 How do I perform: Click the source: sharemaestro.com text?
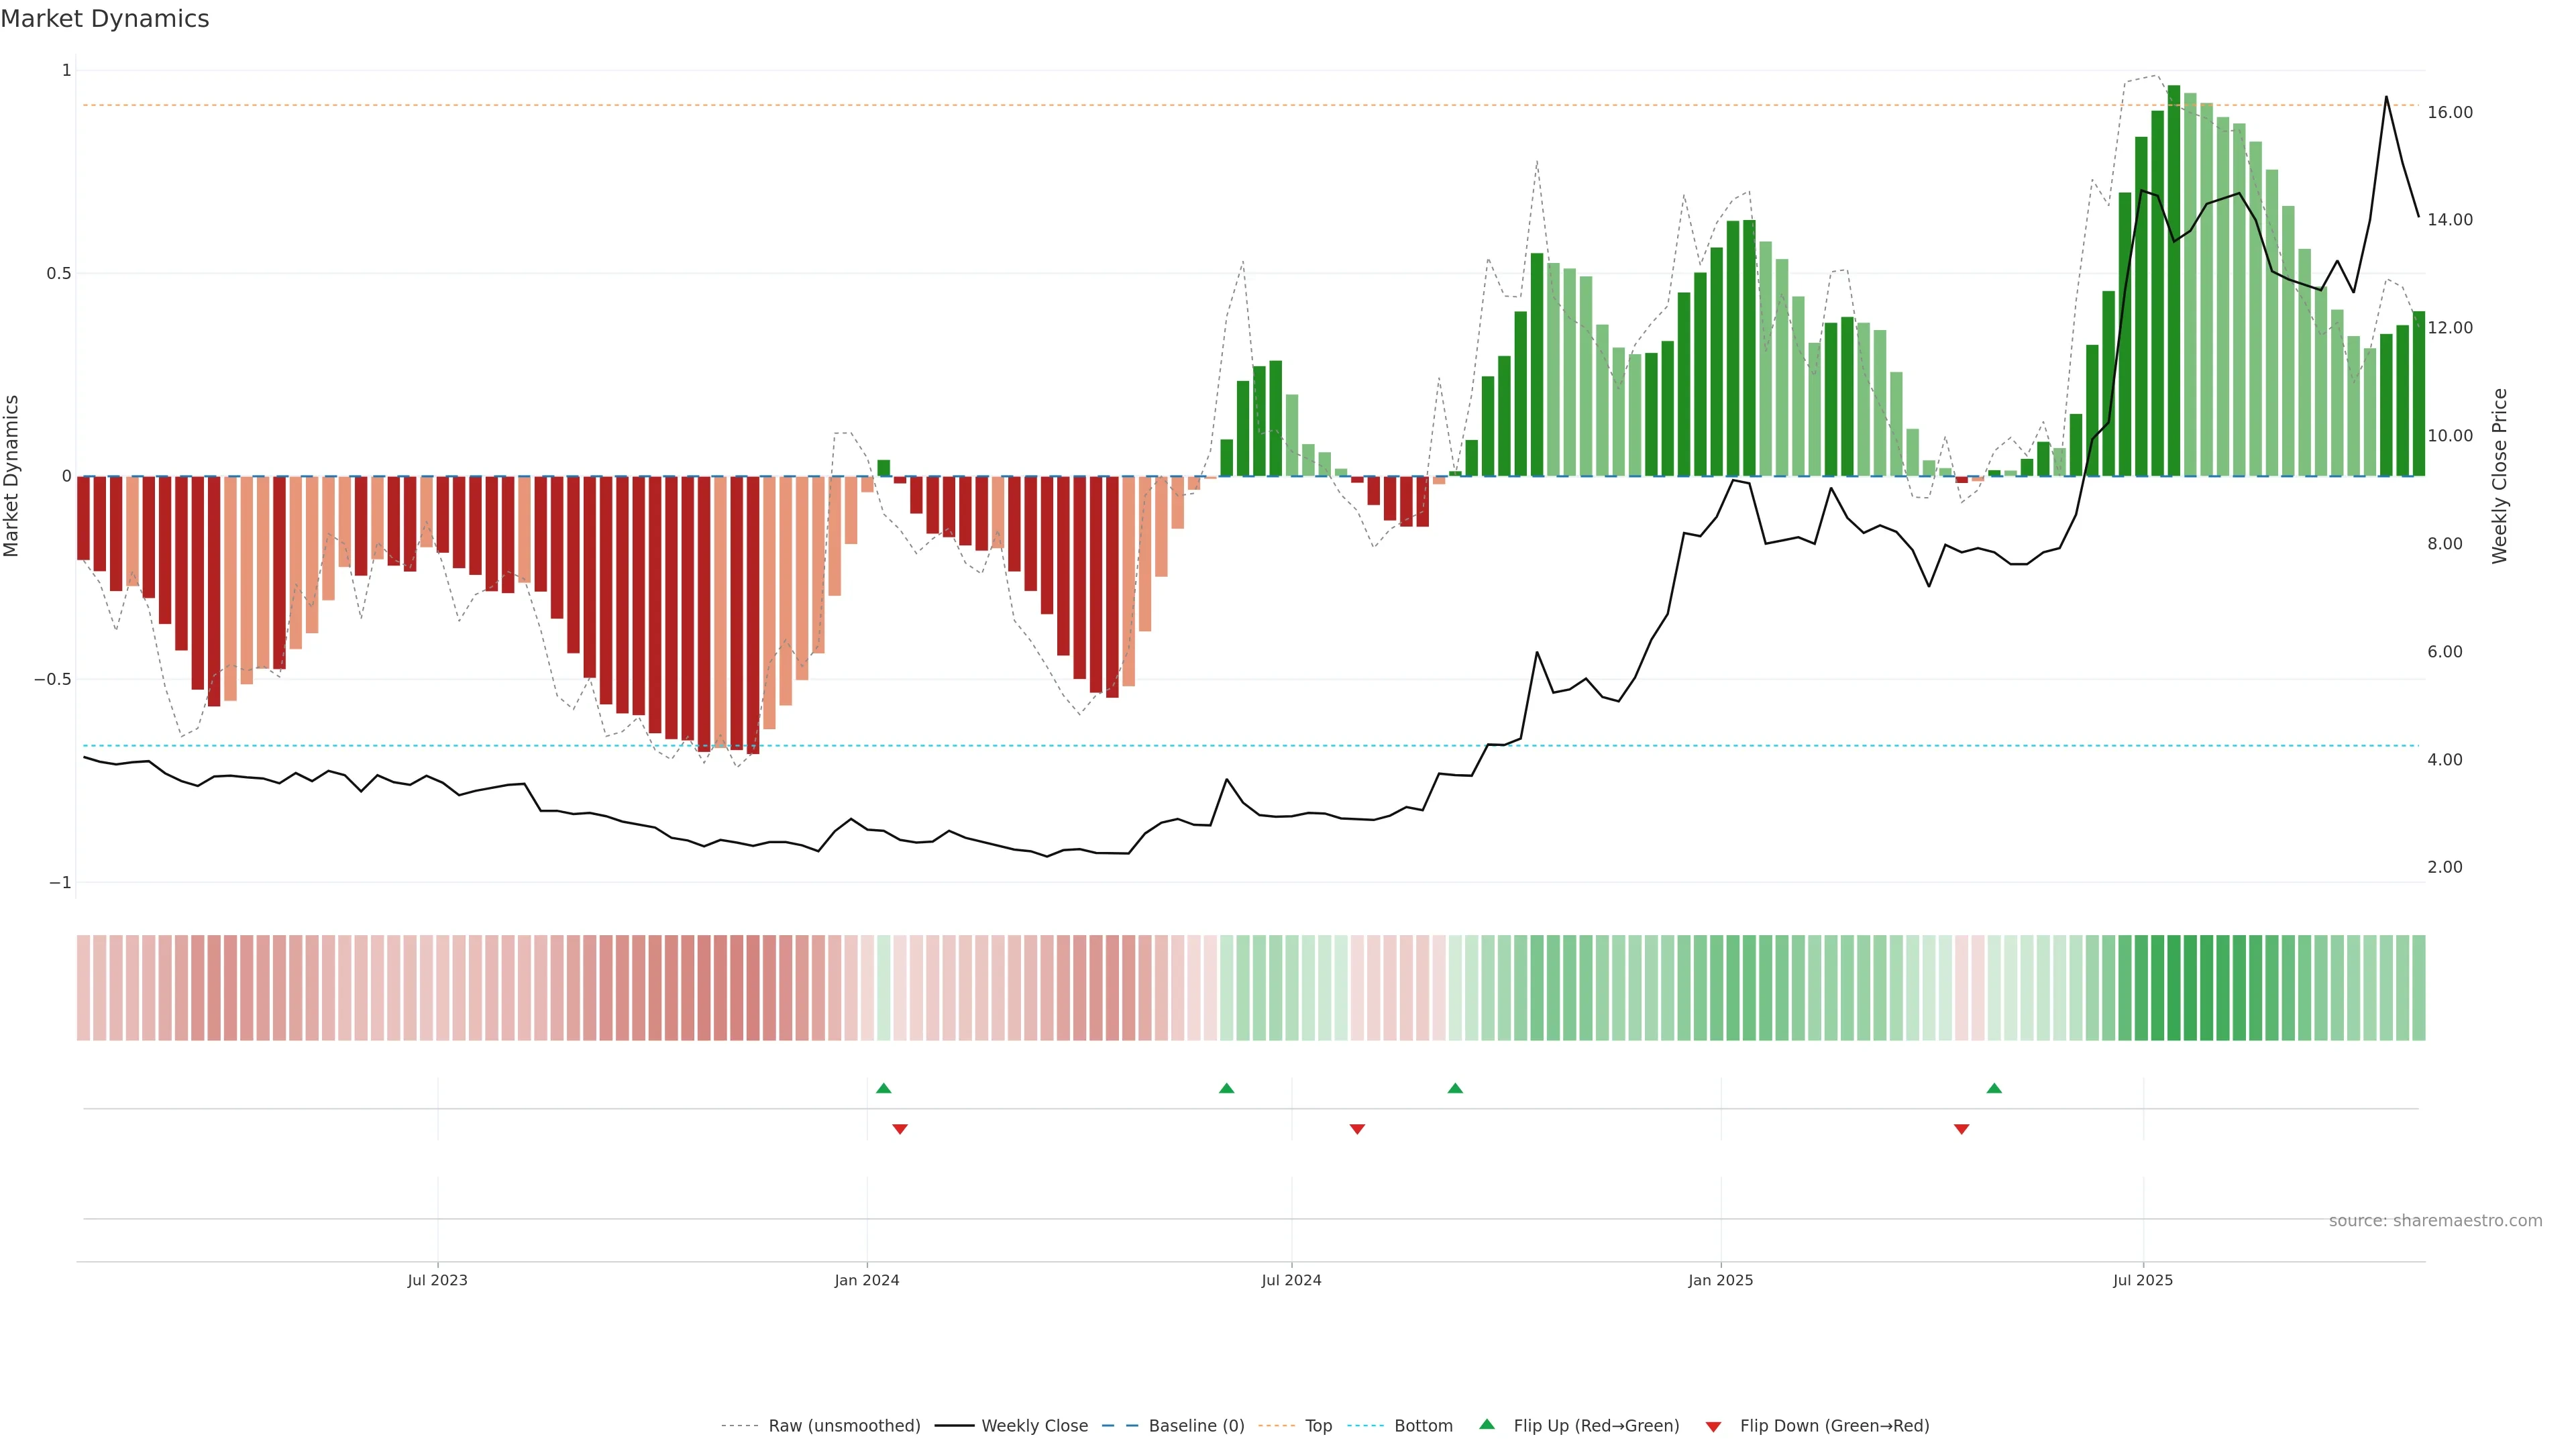point(2434,1221)
